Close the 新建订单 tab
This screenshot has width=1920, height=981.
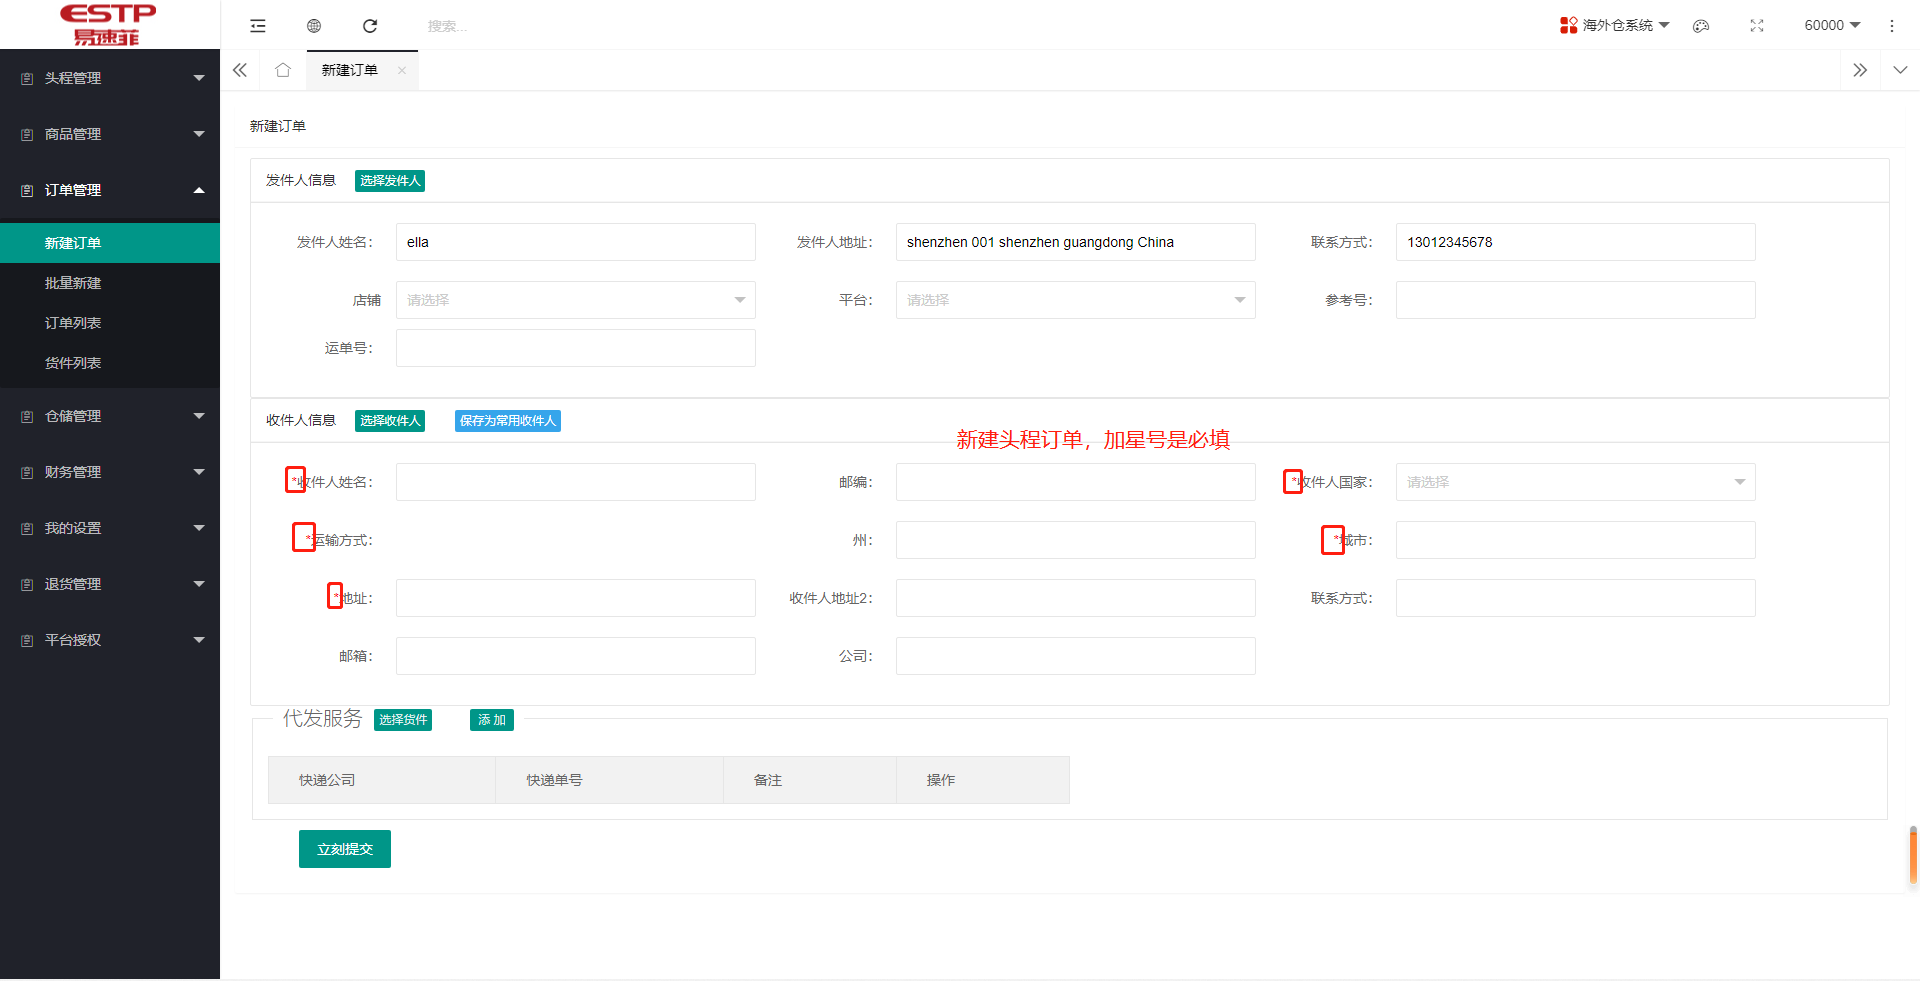tap(402, 70)
